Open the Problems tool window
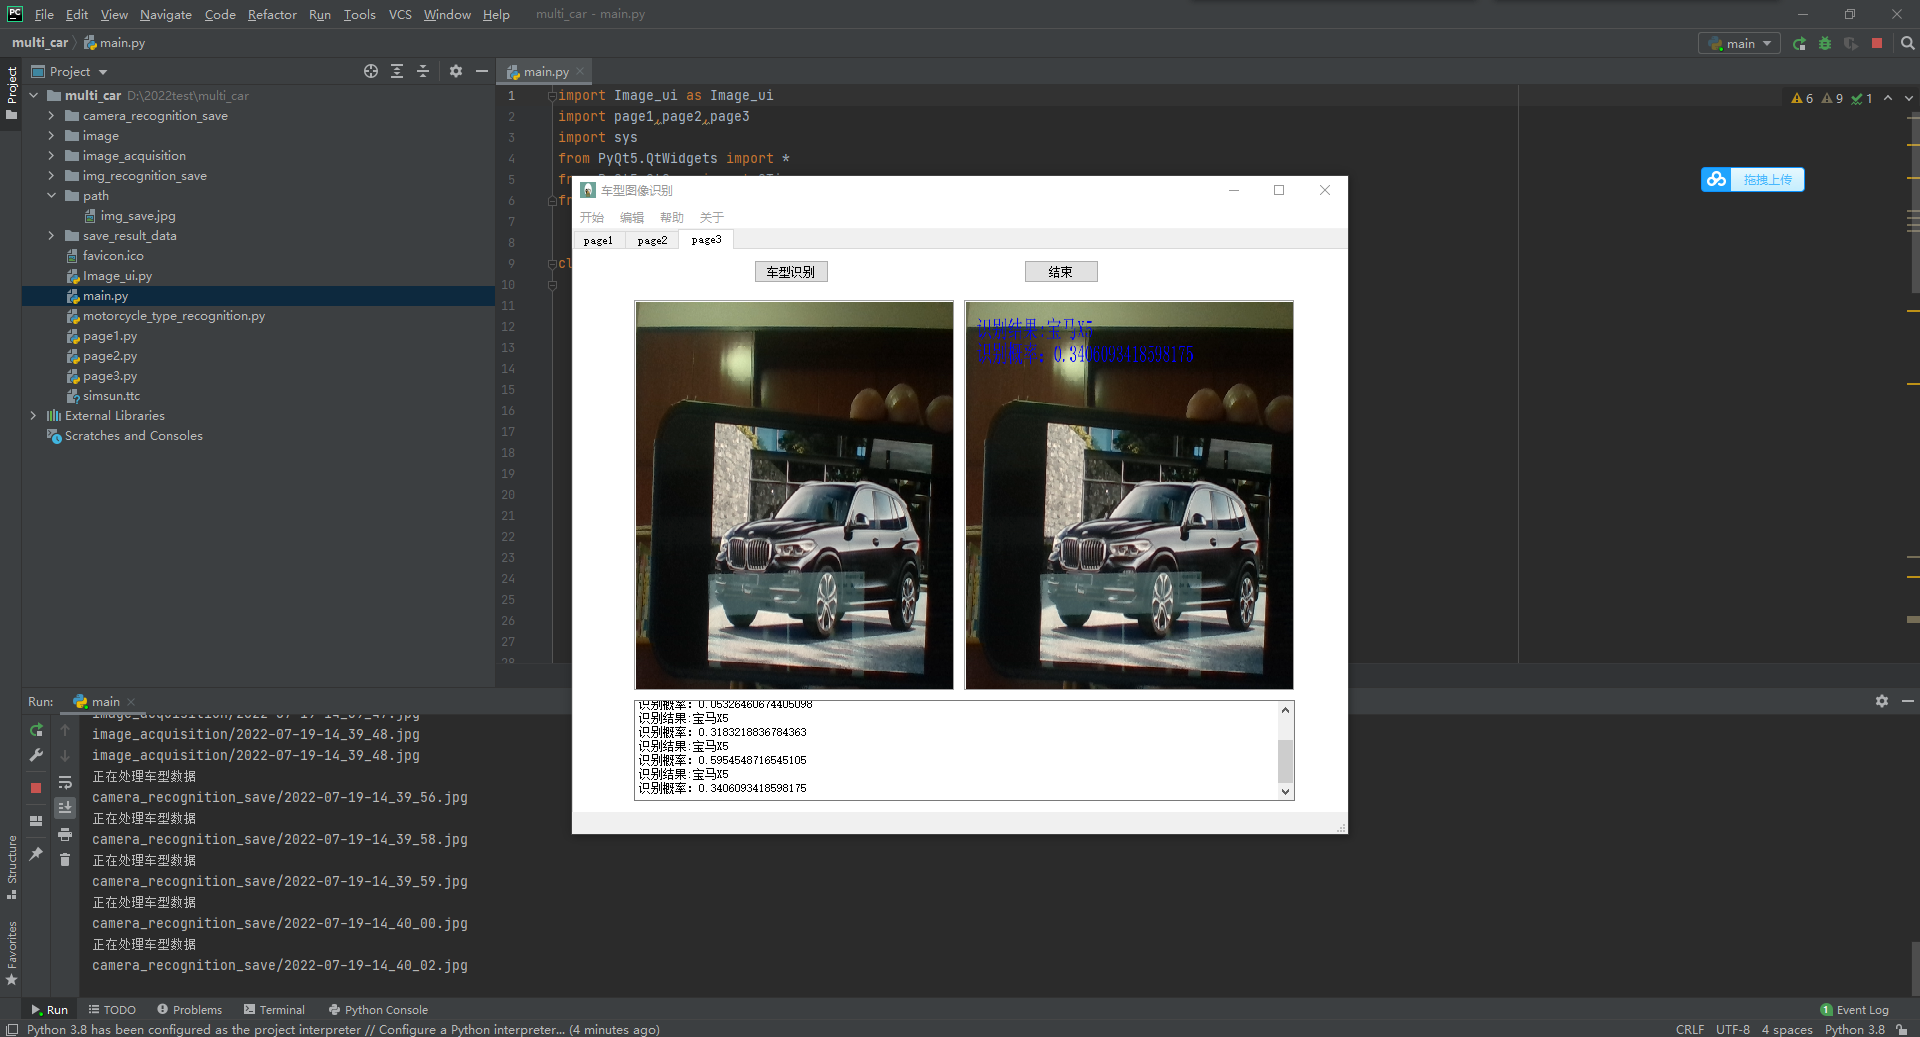Viewport: 1920px width, 1037px height. 190,1010
